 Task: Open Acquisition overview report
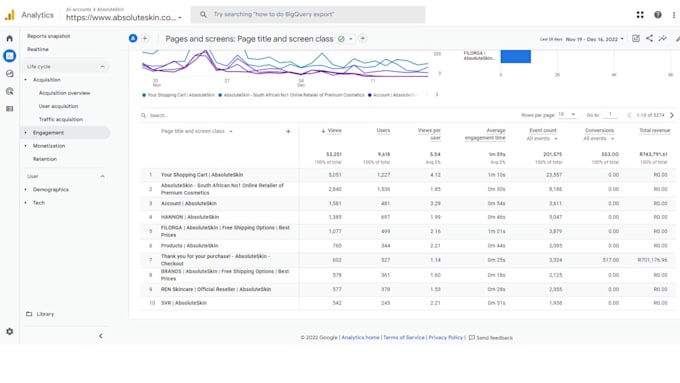coord(65,93)
